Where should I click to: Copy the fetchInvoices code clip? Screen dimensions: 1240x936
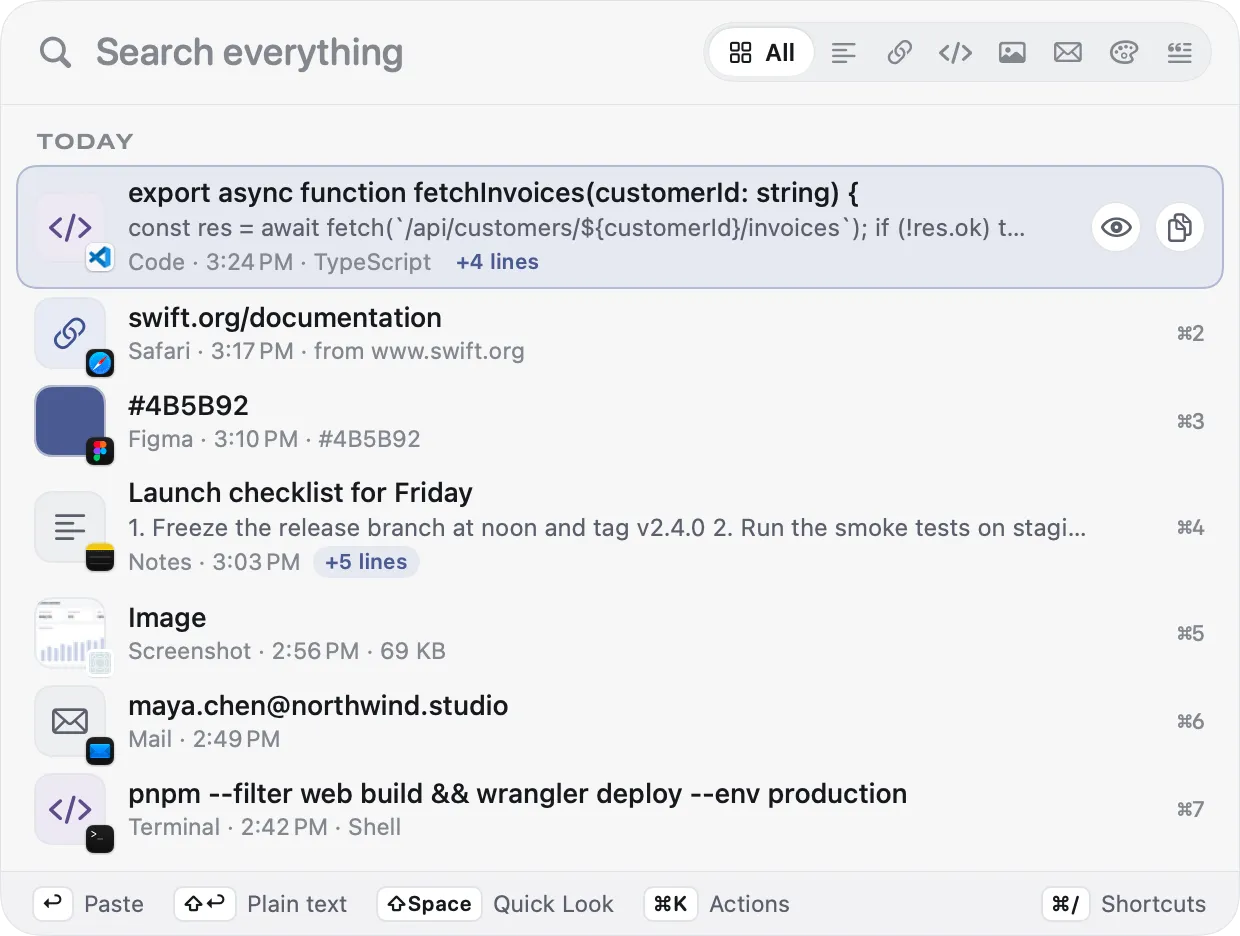1180,228
